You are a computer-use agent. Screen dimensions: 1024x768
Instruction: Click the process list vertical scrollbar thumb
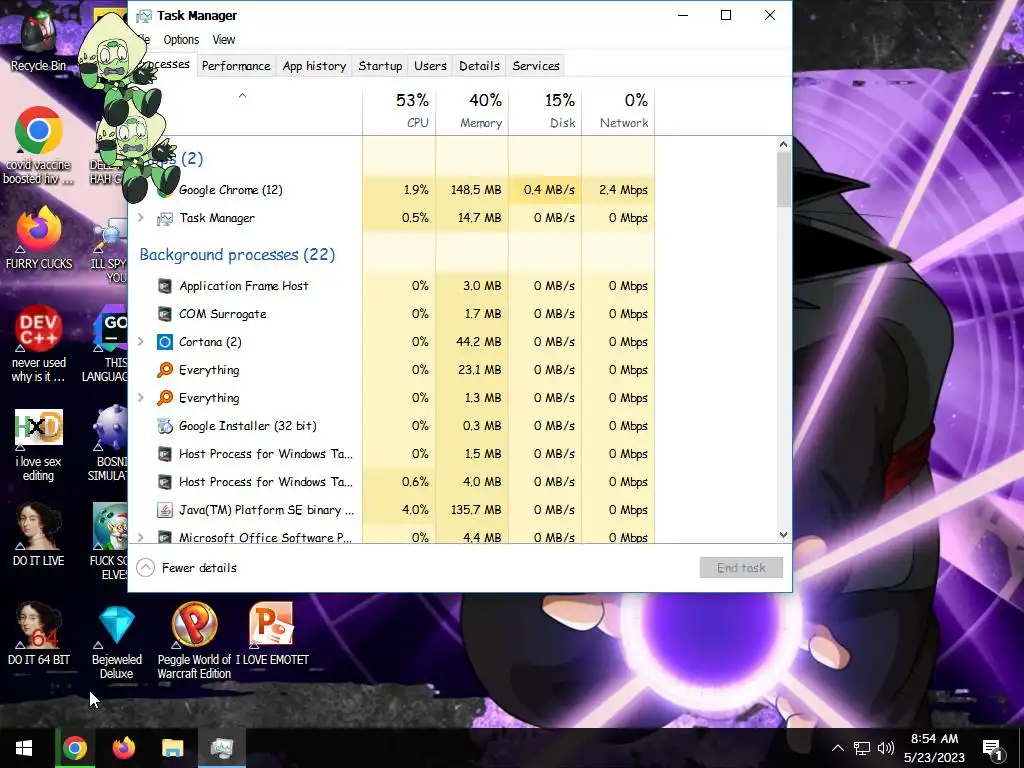[784, 180]
